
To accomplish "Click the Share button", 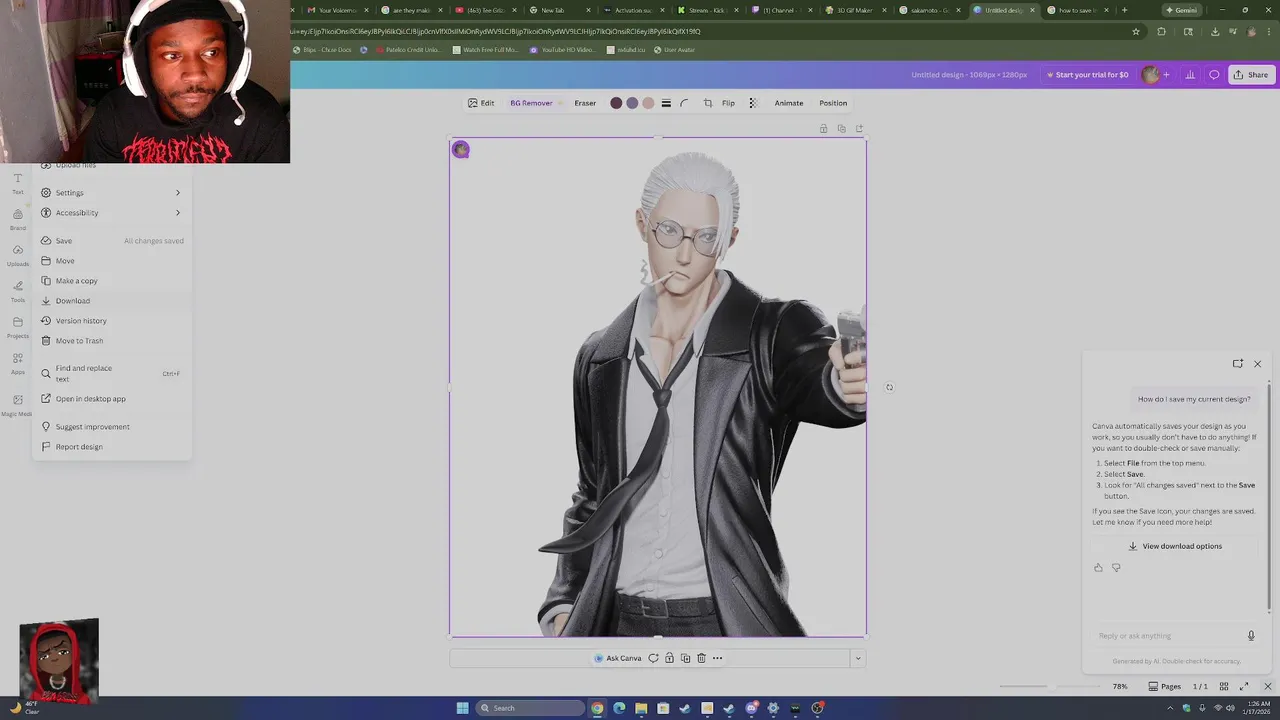I will [1251, 75].
